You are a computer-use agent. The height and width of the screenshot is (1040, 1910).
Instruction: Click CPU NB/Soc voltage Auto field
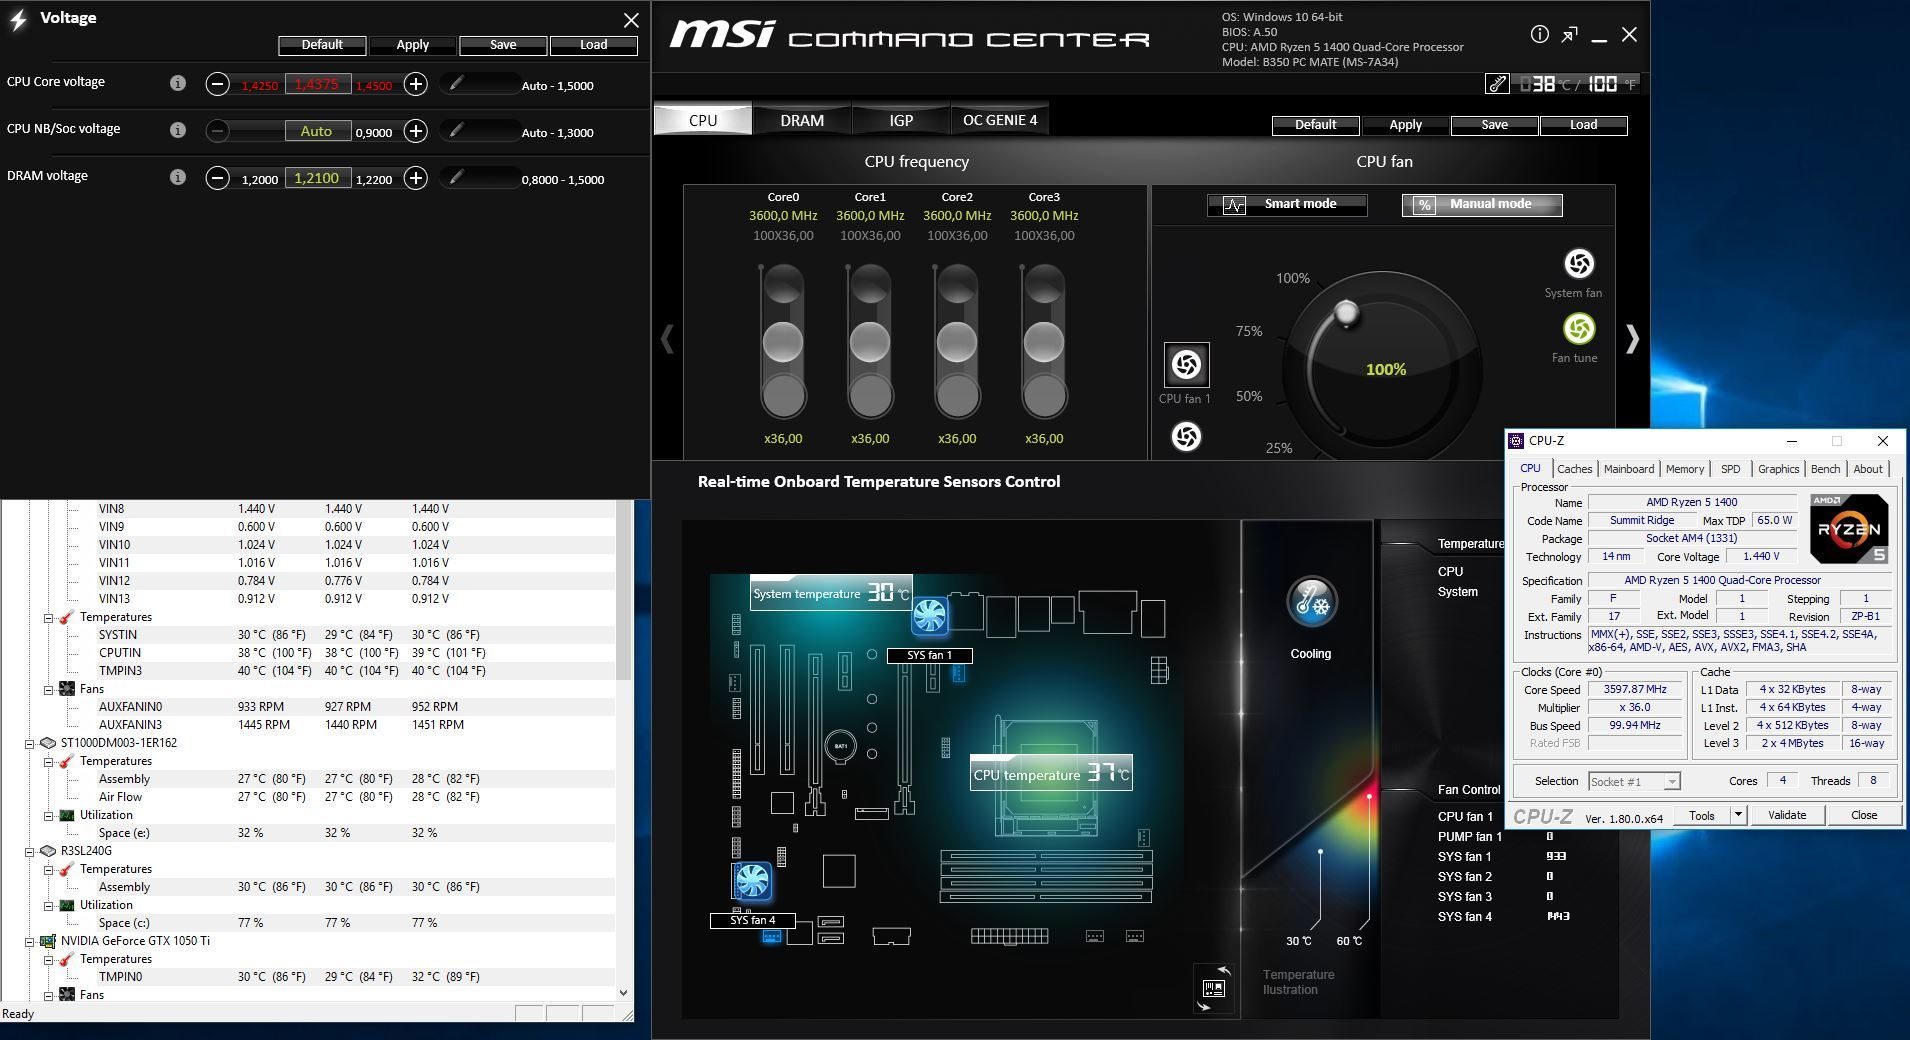click(x=318, y=131)
